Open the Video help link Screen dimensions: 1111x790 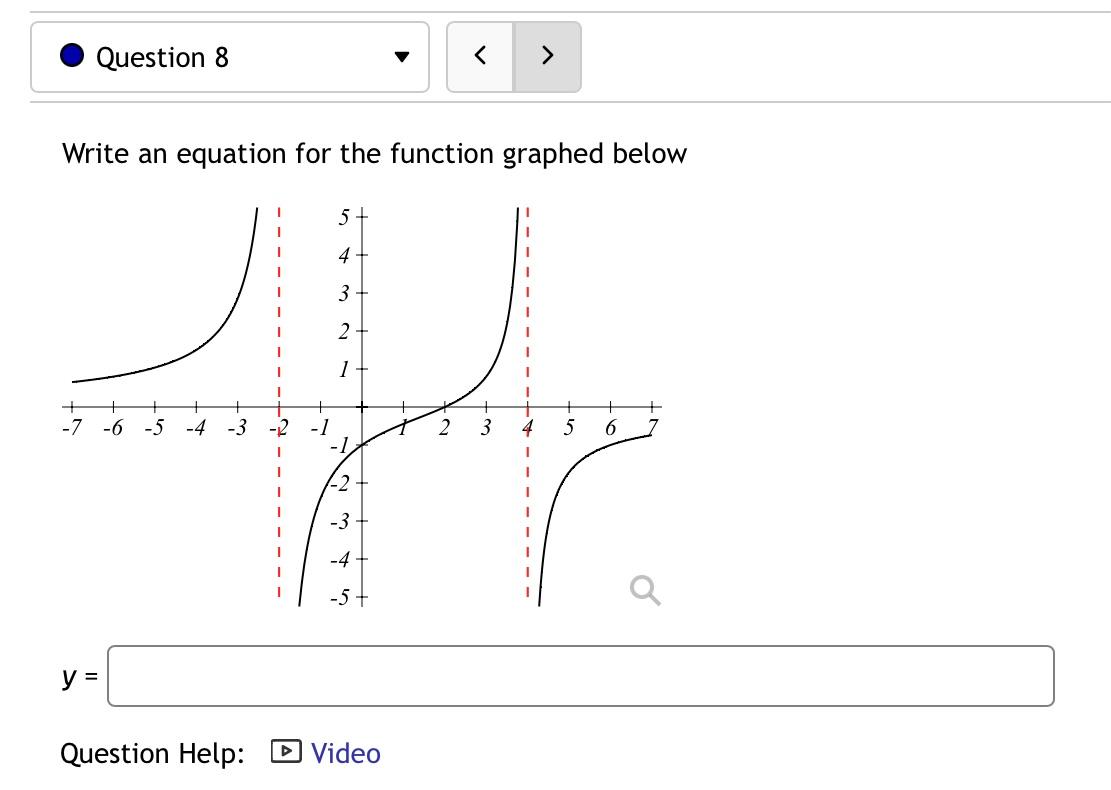[x=344, y=752]
